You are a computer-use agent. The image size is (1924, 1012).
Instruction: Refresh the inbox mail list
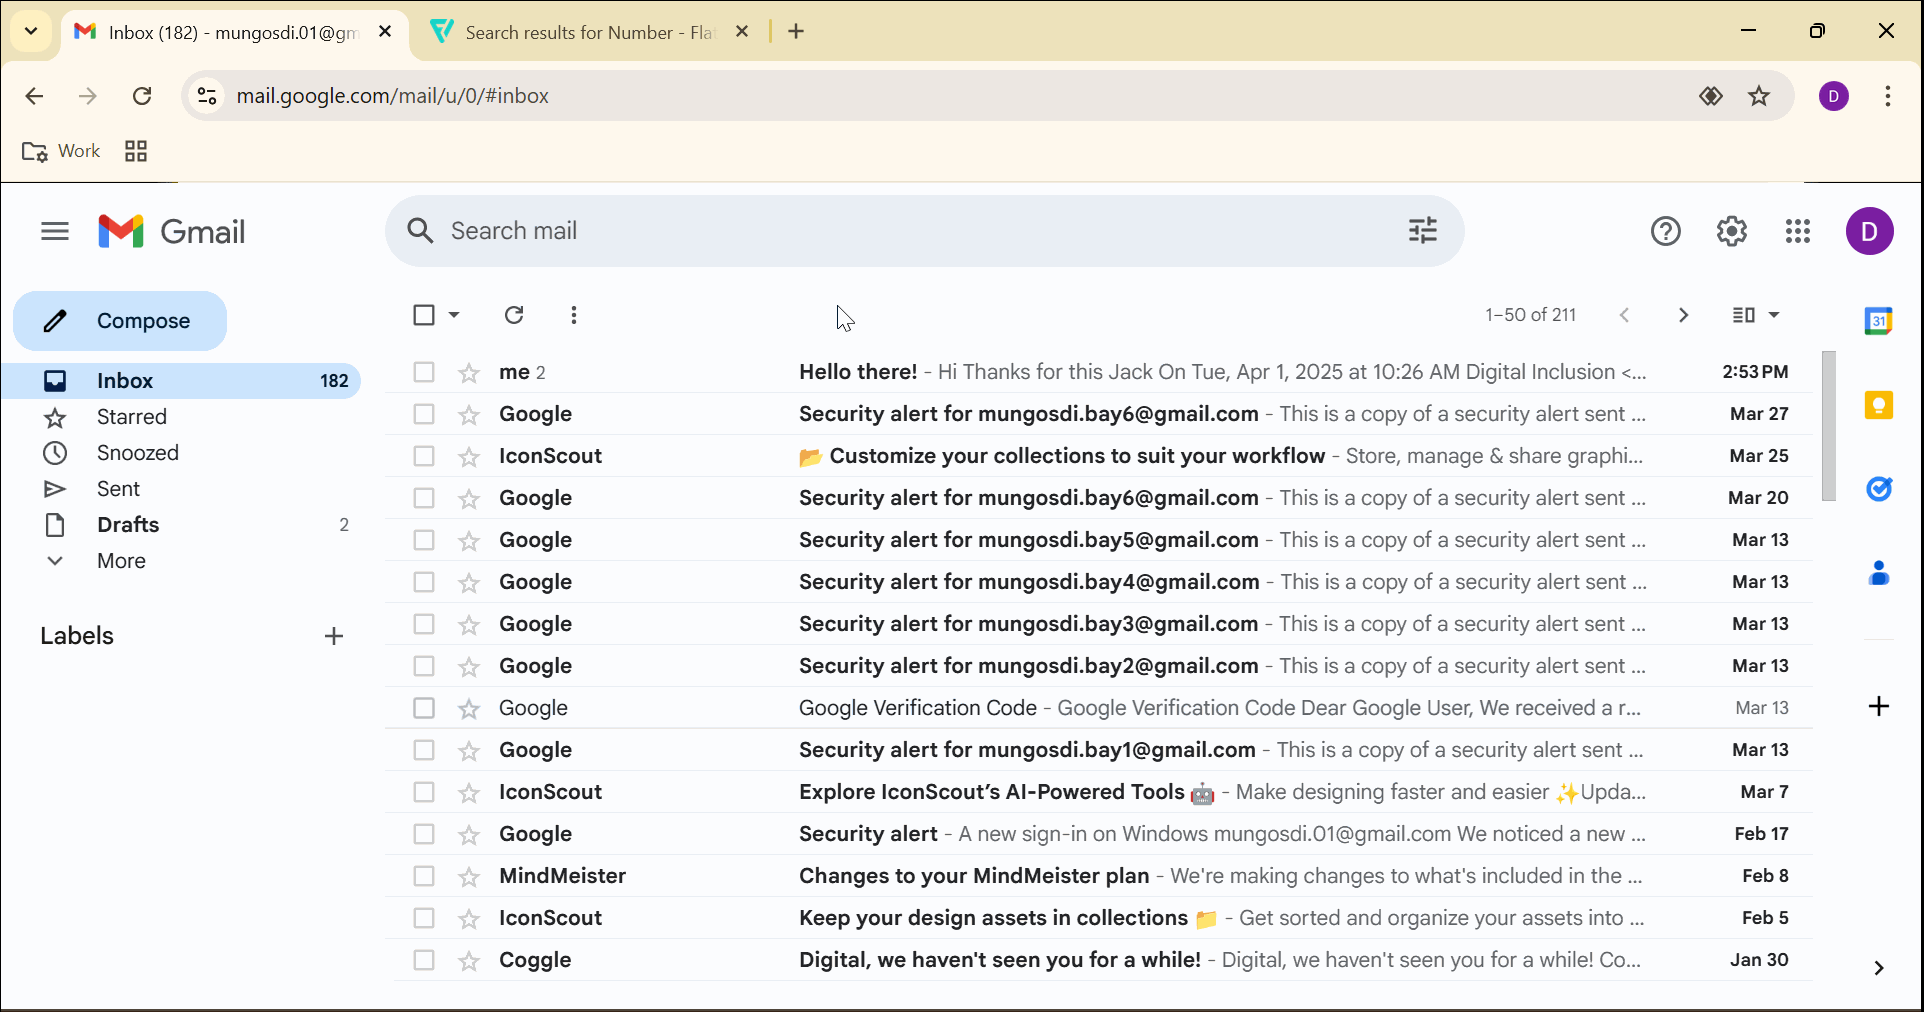[x=514, y=315]
